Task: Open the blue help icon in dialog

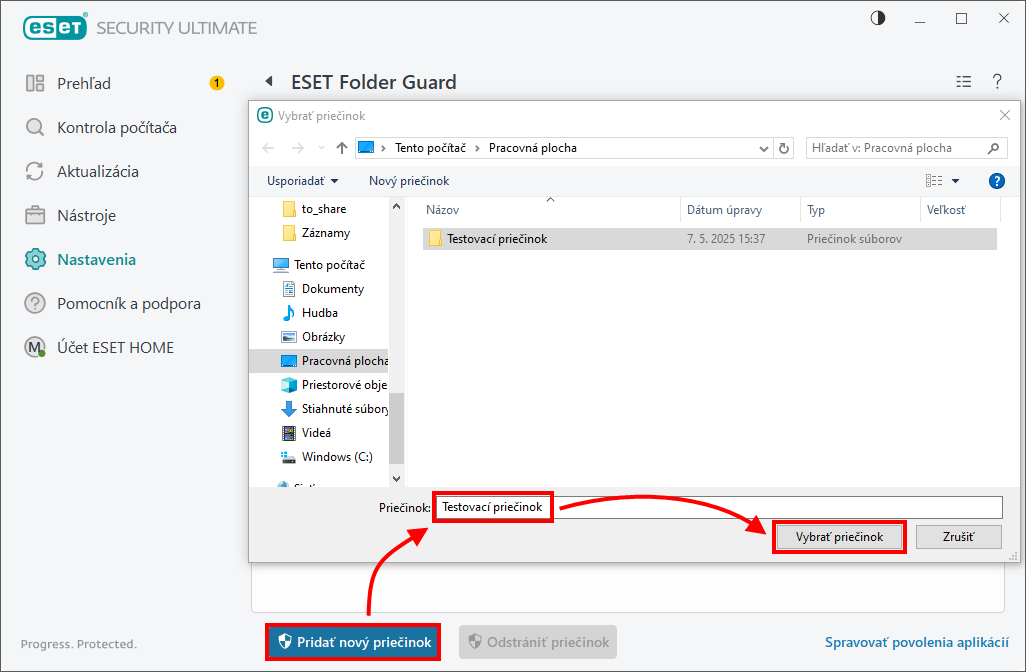Action: tap(997, 181)
